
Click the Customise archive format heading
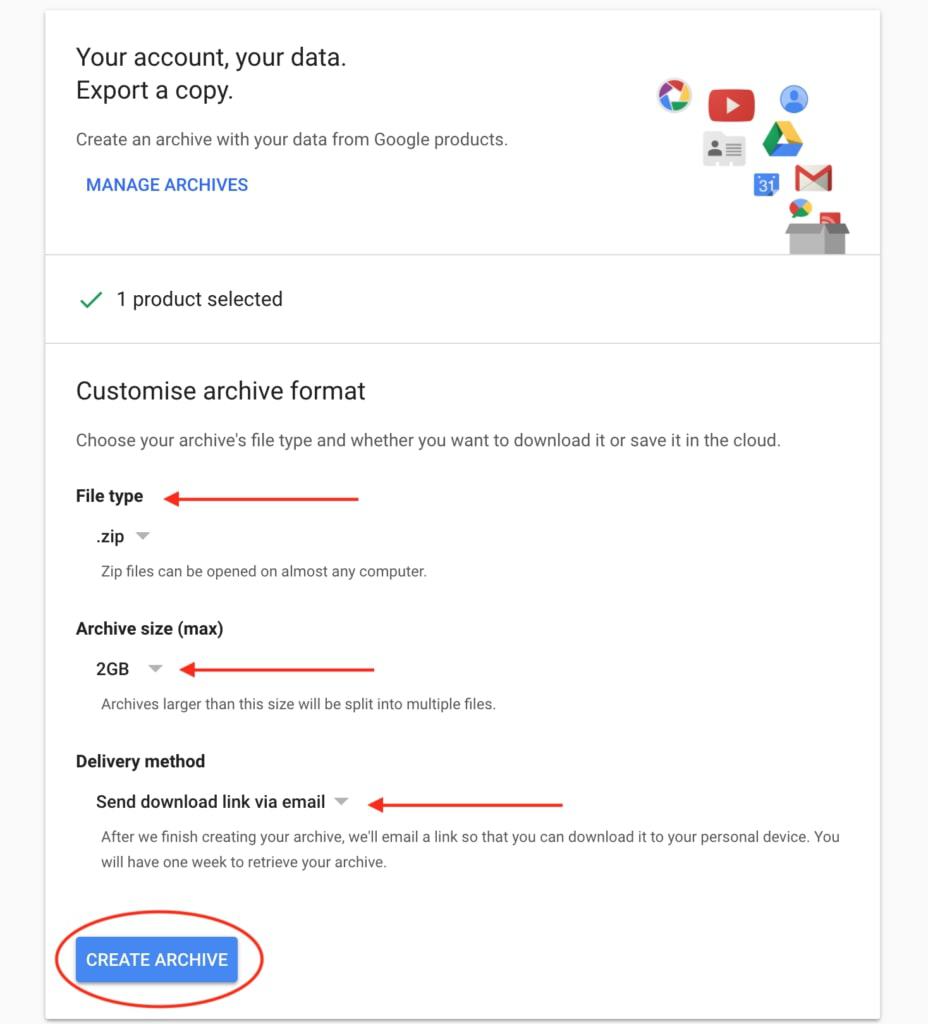221,391
